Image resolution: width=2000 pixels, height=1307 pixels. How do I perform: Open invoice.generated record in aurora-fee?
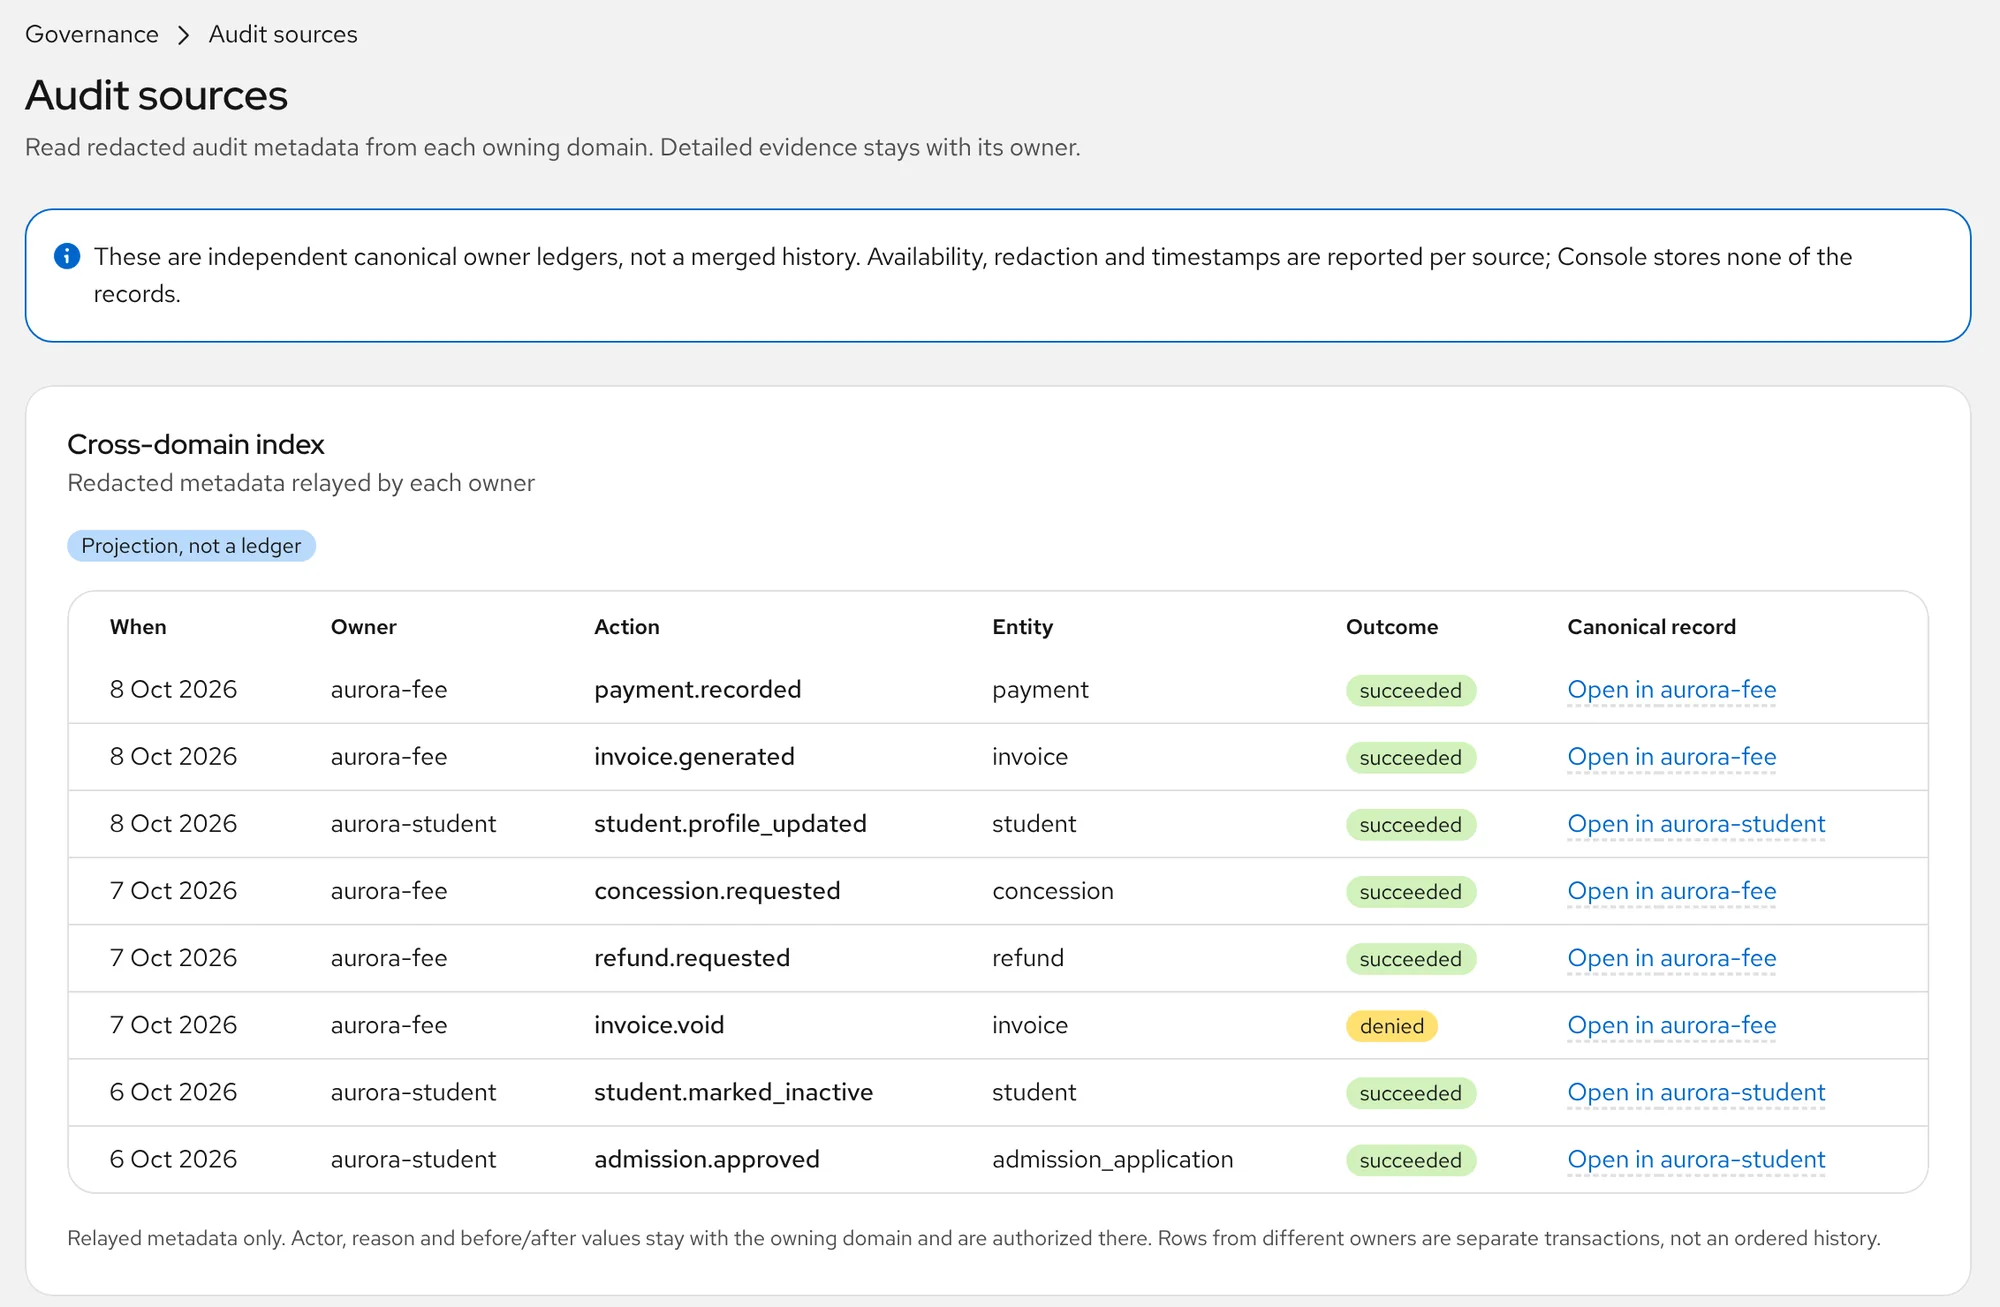pos(1671,757)
